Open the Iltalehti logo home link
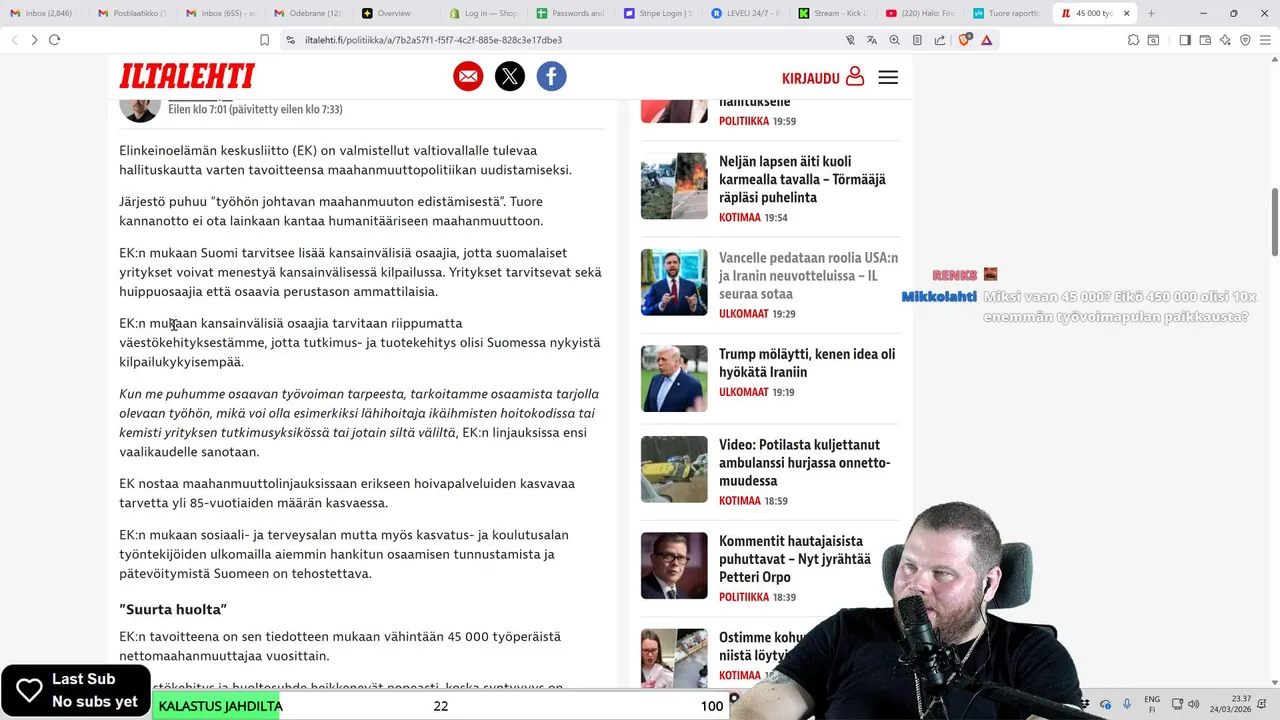Screen dimensions: 1280x720 point(187,76)
